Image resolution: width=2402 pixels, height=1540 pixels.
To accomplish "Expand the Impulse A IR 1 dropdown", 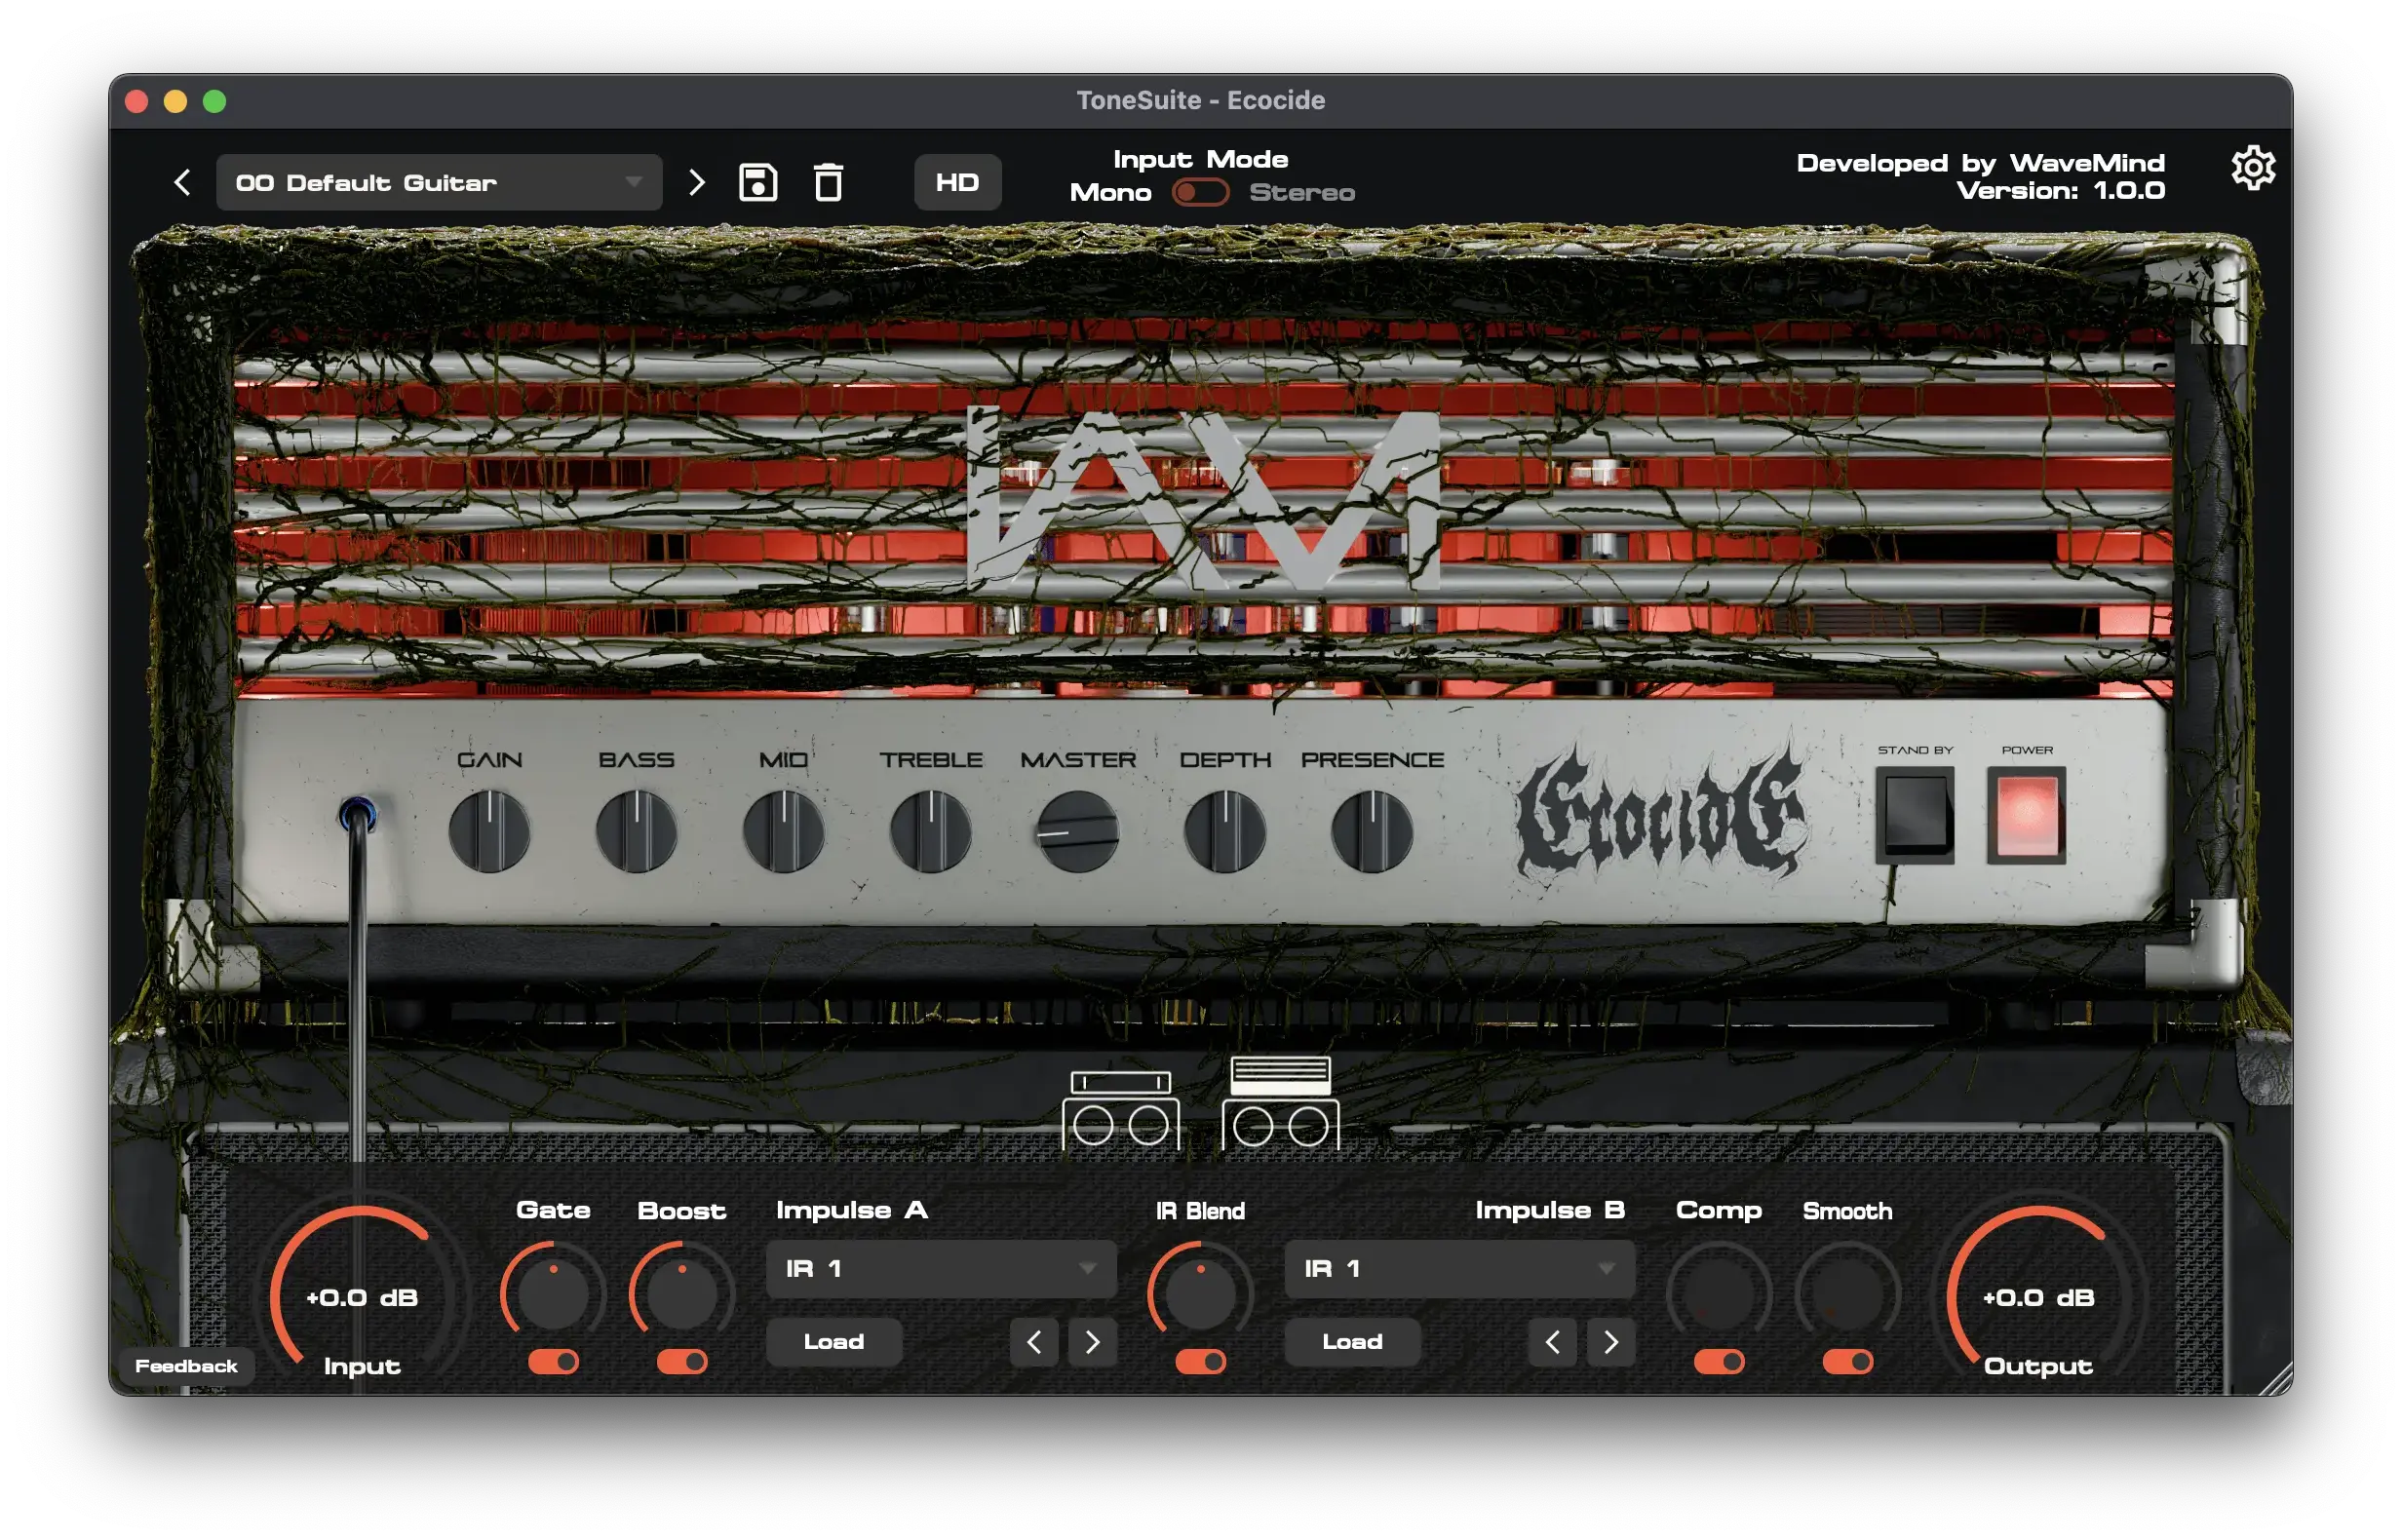I will [940, 1269].
